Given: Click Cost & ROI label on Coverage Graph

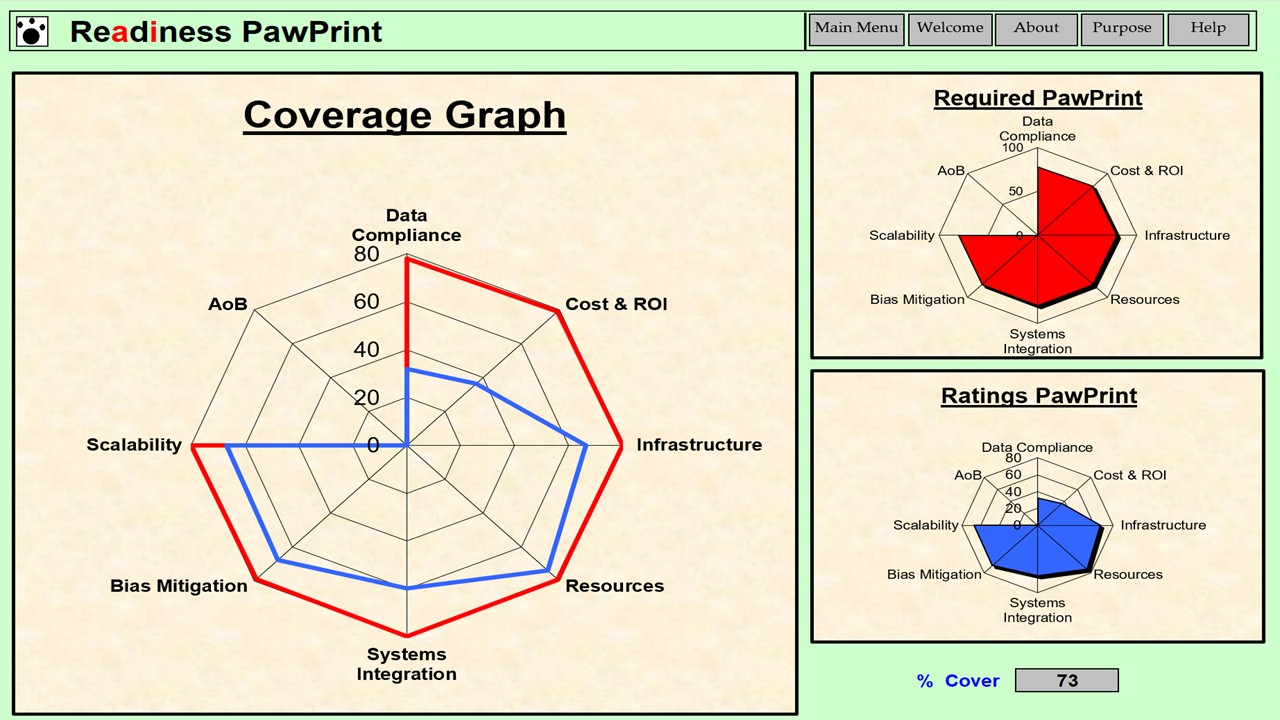Looking at the screenshot, I should click(x=616, y=304).
